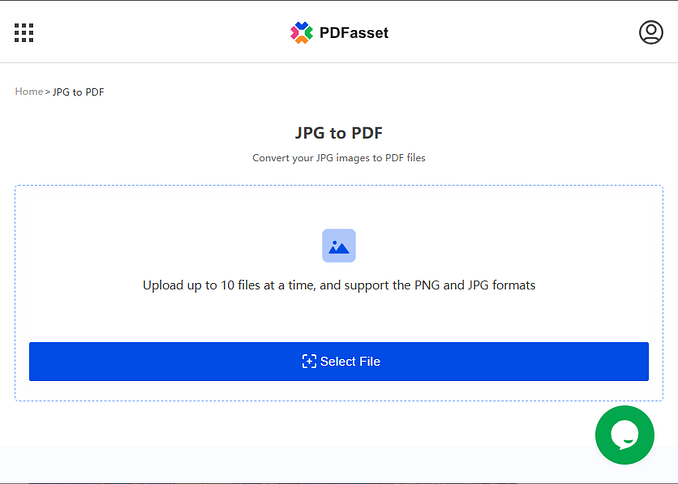Click the image upload placeholder icon
Screen dimensions: 678x484
pos(339,246)
